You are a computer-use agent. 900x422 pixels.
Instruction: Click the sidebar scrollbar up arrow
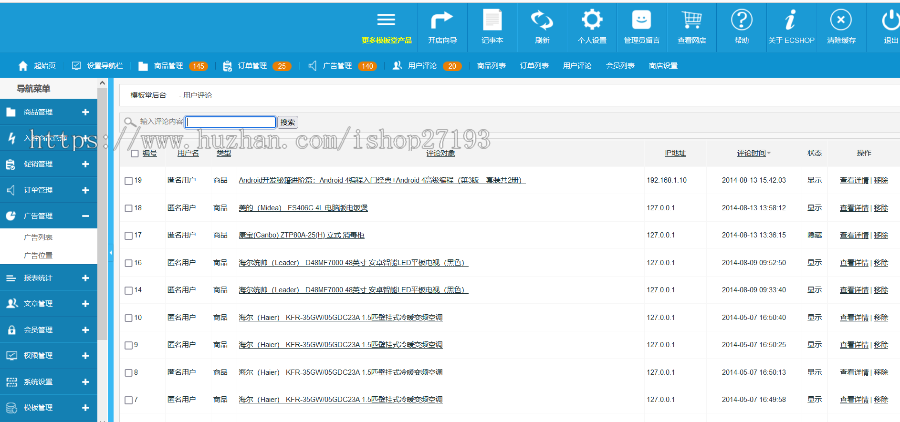click(102, 83)
